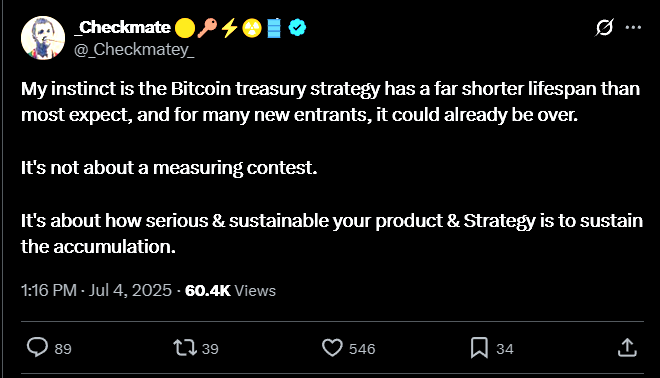Image resolution: width=660 pixels, height=378 pixels.
Task: Click the blue verified checkmark badge
Action: coord(297,28)
